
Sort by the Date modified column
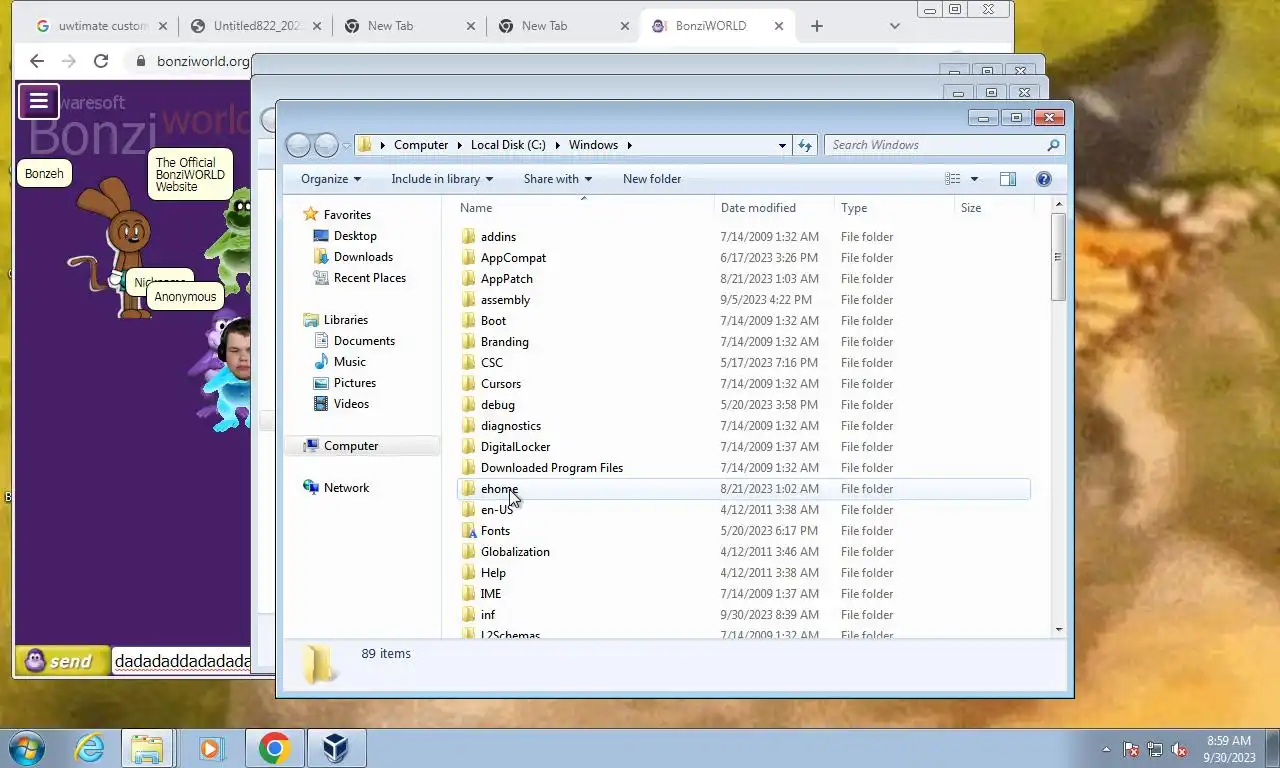click(x=775, y=208)
